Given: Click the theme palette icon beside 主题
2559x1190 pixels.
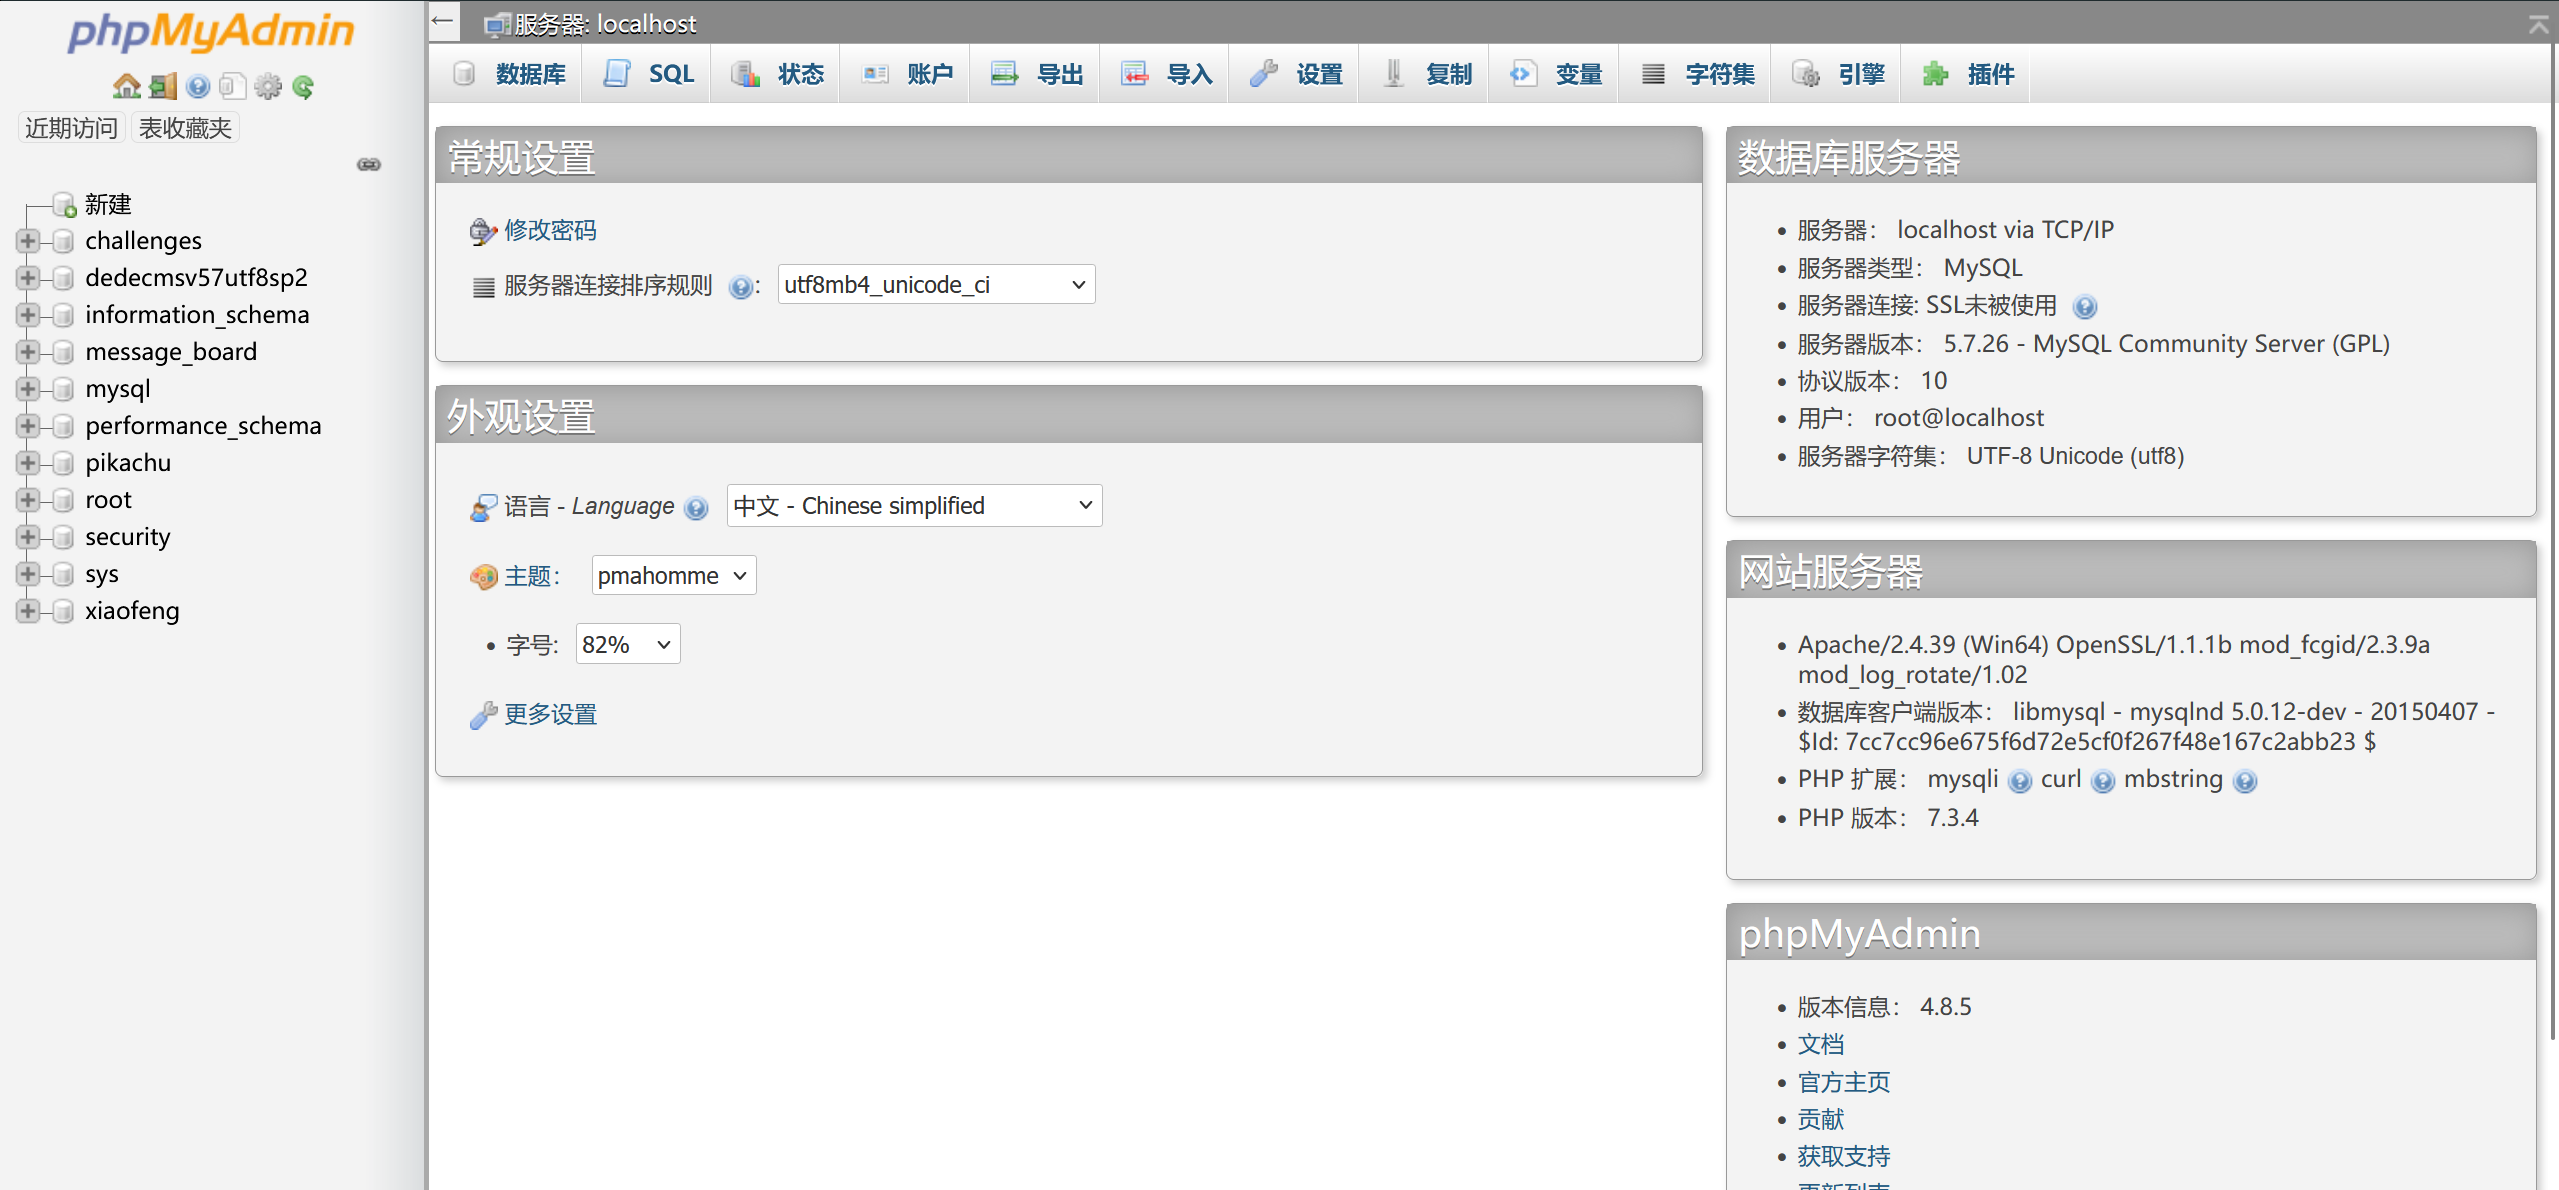Looking at the screenshot, I should [484, 577].
